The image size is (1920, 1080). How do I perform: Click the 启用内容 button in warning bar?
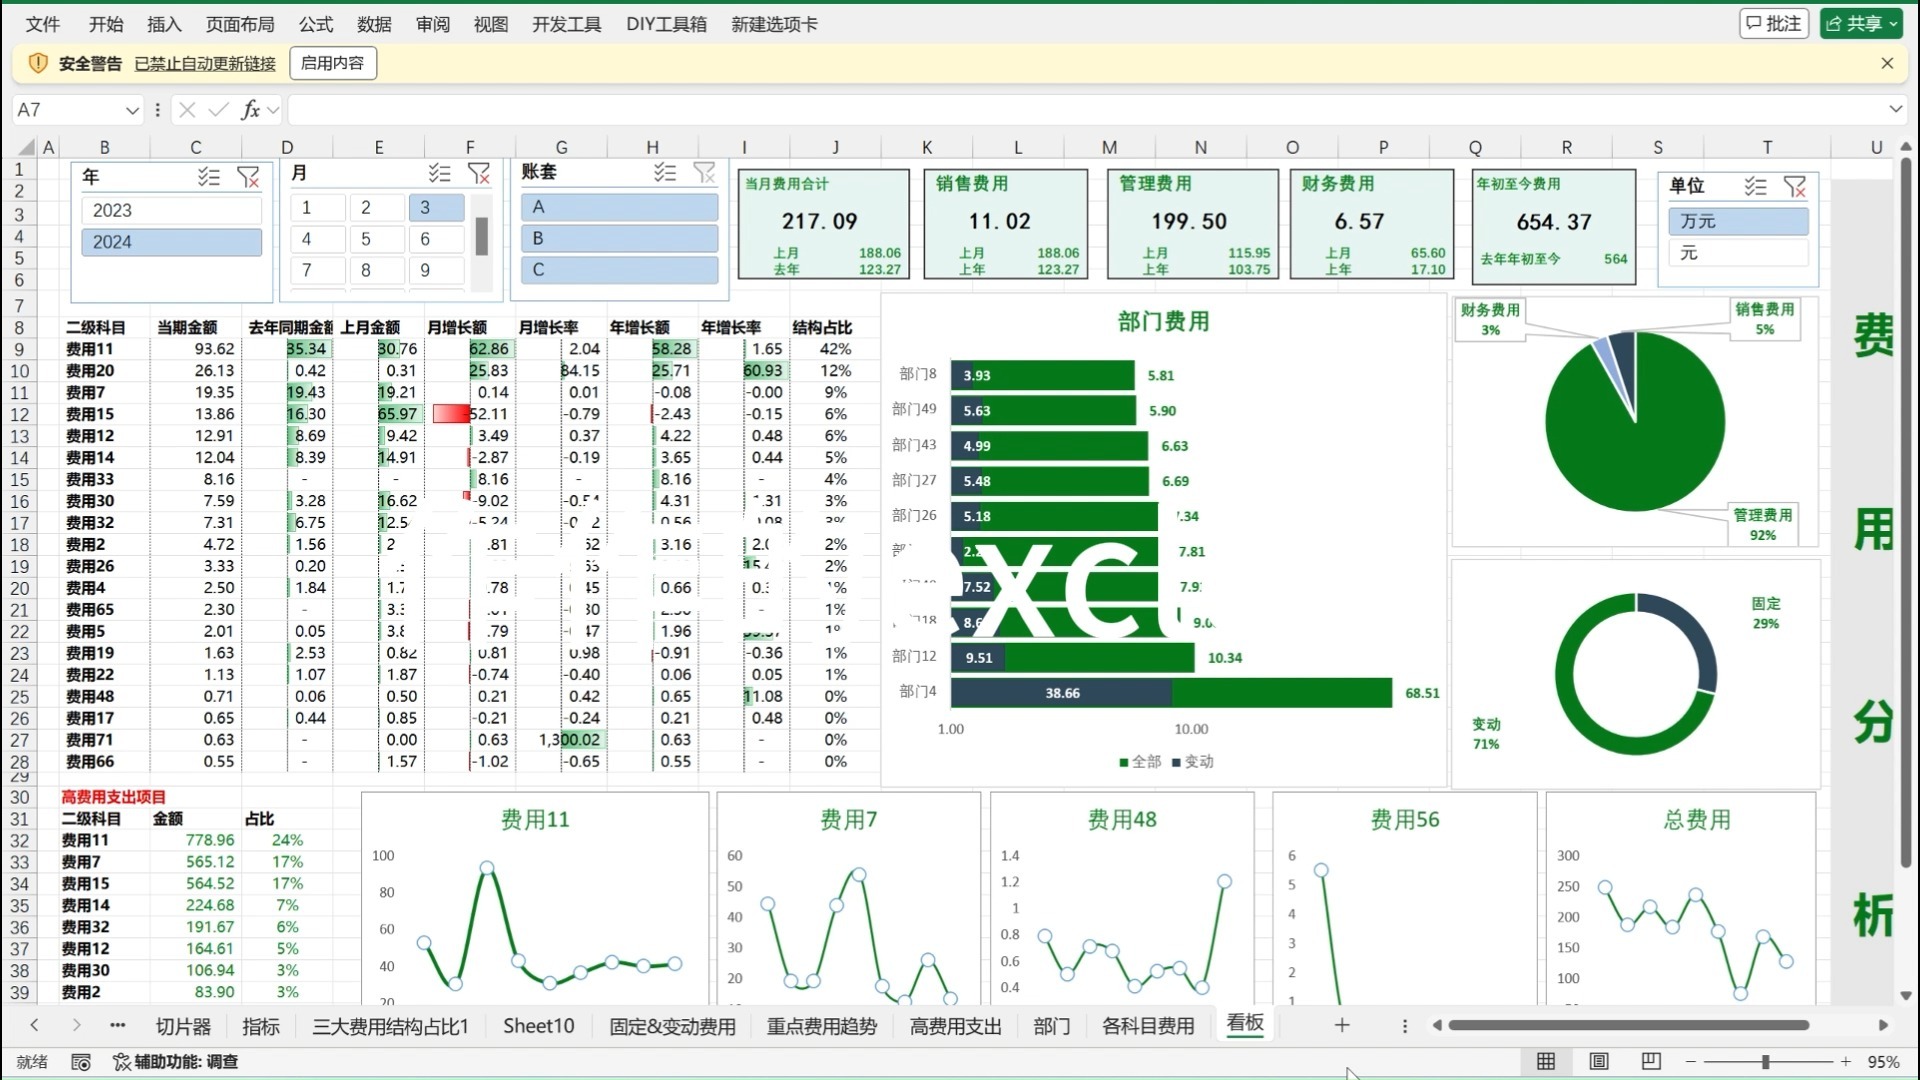click(332, 62)
